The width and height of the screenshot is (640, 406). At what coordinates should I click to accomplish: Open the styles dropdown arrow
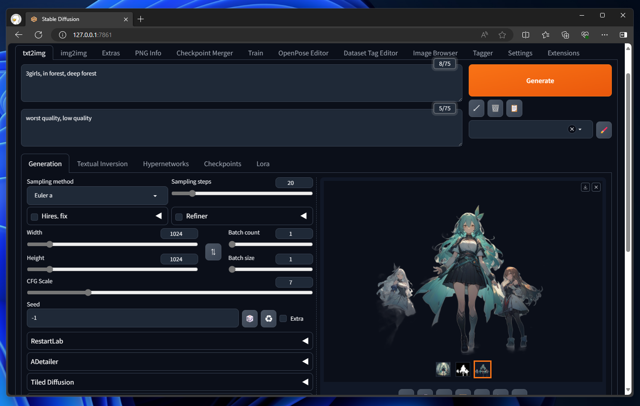tap(580, 129)
